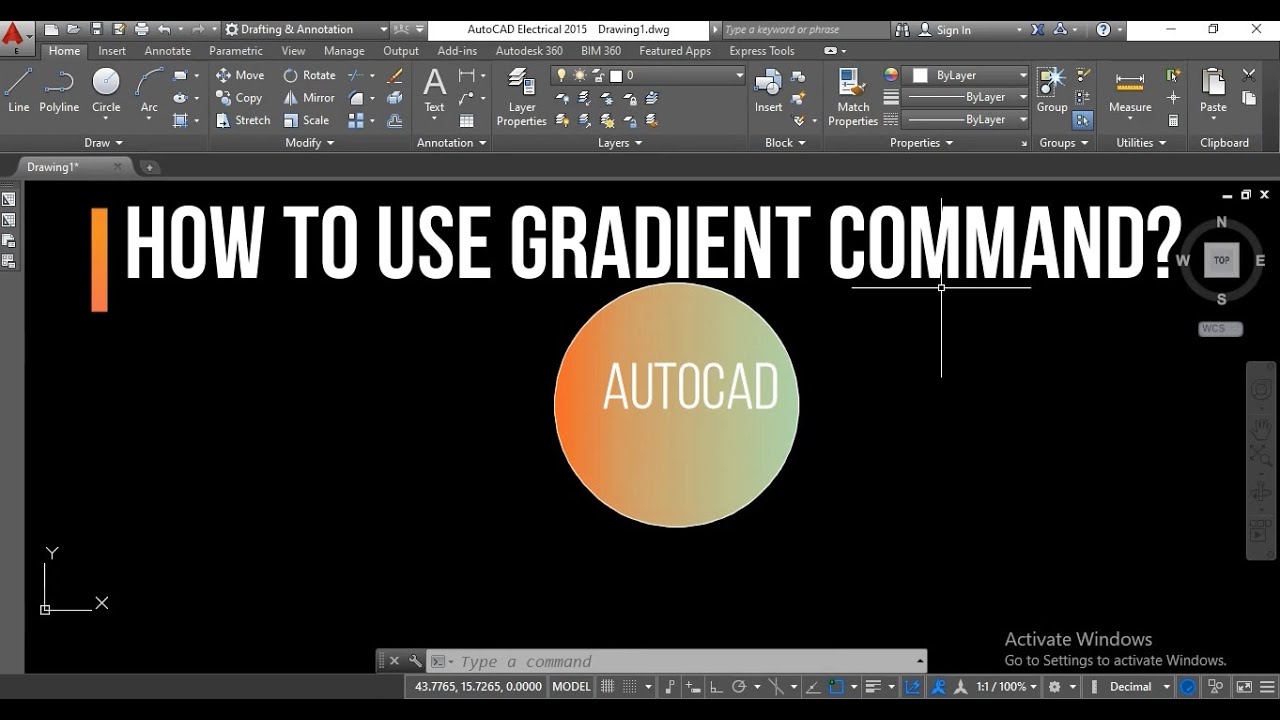1280x720 pixels.
Task: Open the layer selection dropdown
Action: pyautogui.click(x=648, y=75)
